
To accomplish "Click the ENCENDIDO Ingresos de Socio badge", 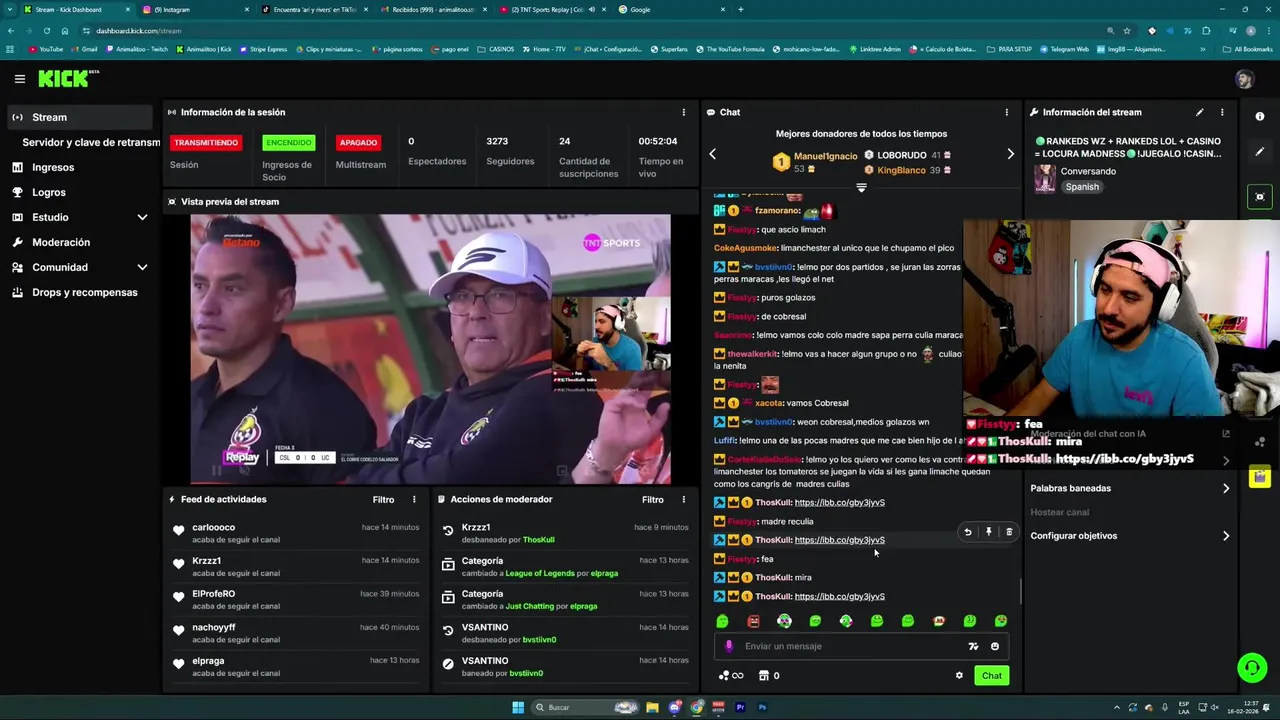I will coord(289,143).
